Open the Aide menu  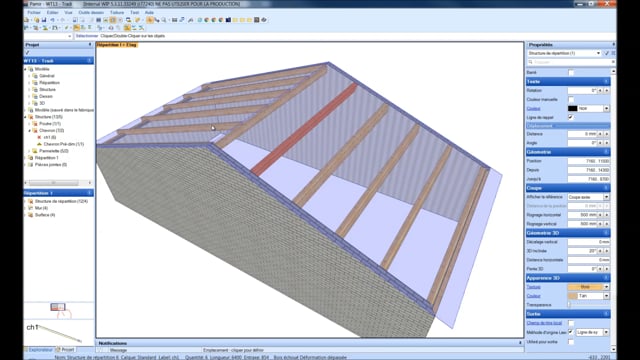tap(149, 13)
